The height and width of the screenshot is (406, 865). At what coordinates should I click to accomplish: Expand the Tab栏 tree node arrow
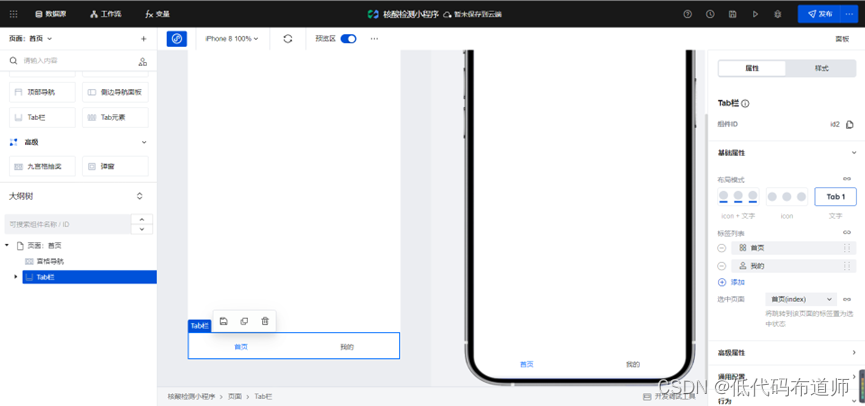[x=15, y=276]
